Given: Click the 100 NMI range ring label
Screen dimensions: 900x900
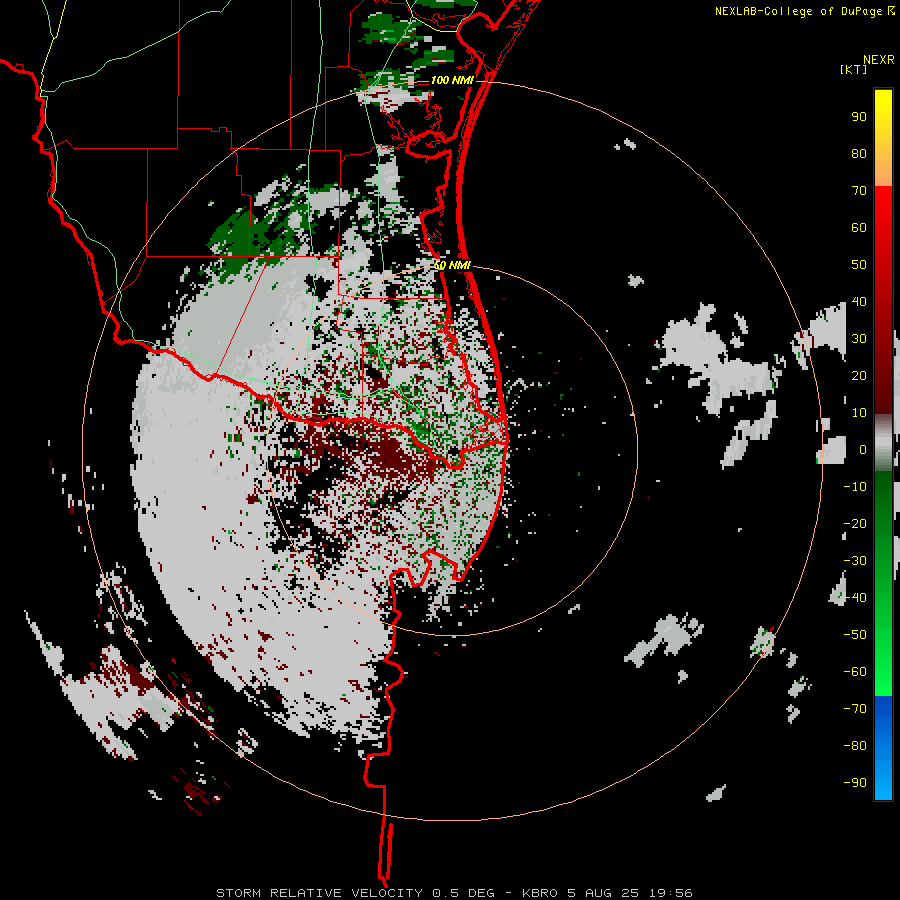Looking at the screenshot, I should [x=452, y=80].
